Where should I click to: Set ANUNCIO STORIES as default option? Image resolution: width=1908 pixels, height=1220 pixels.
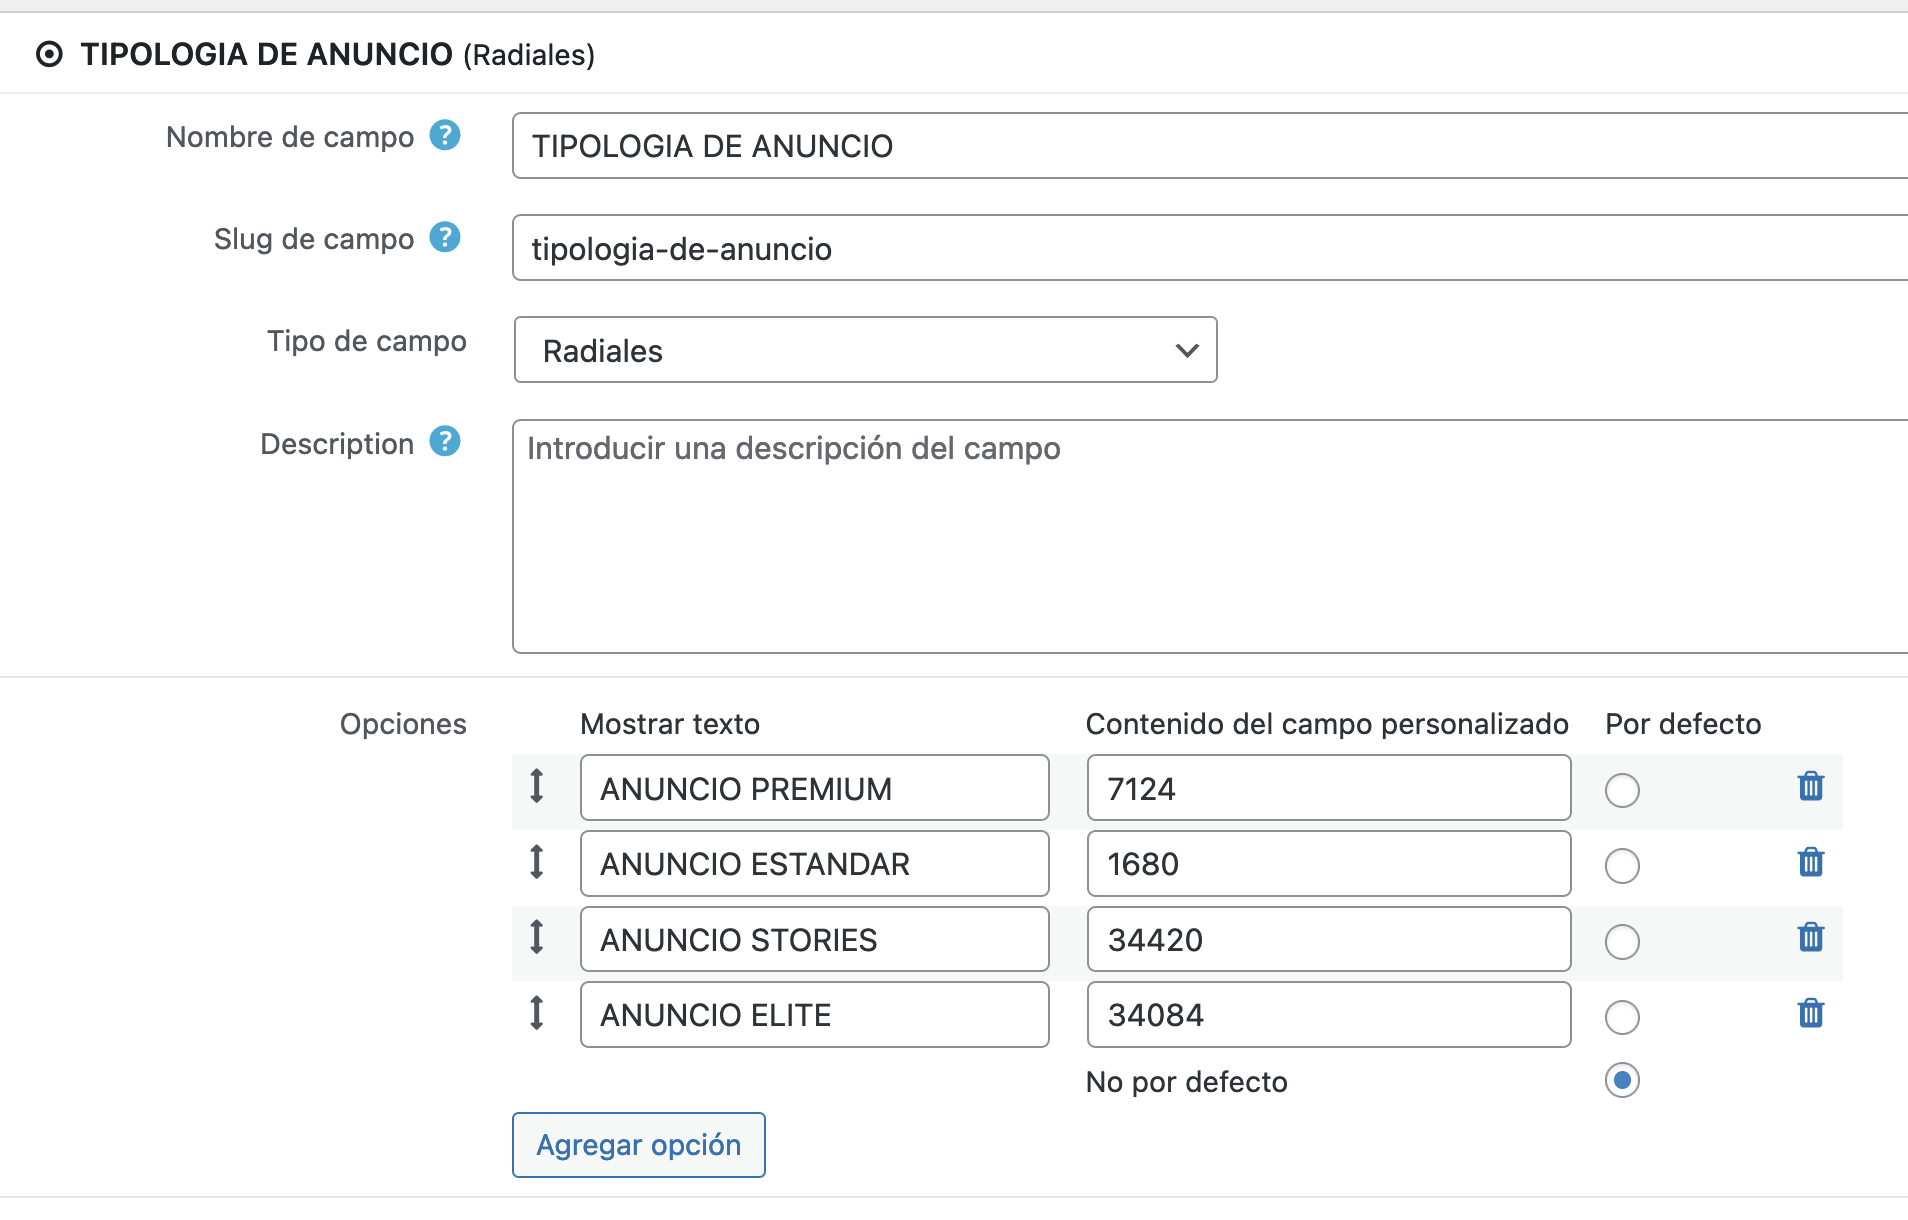tap(1622, 941)
